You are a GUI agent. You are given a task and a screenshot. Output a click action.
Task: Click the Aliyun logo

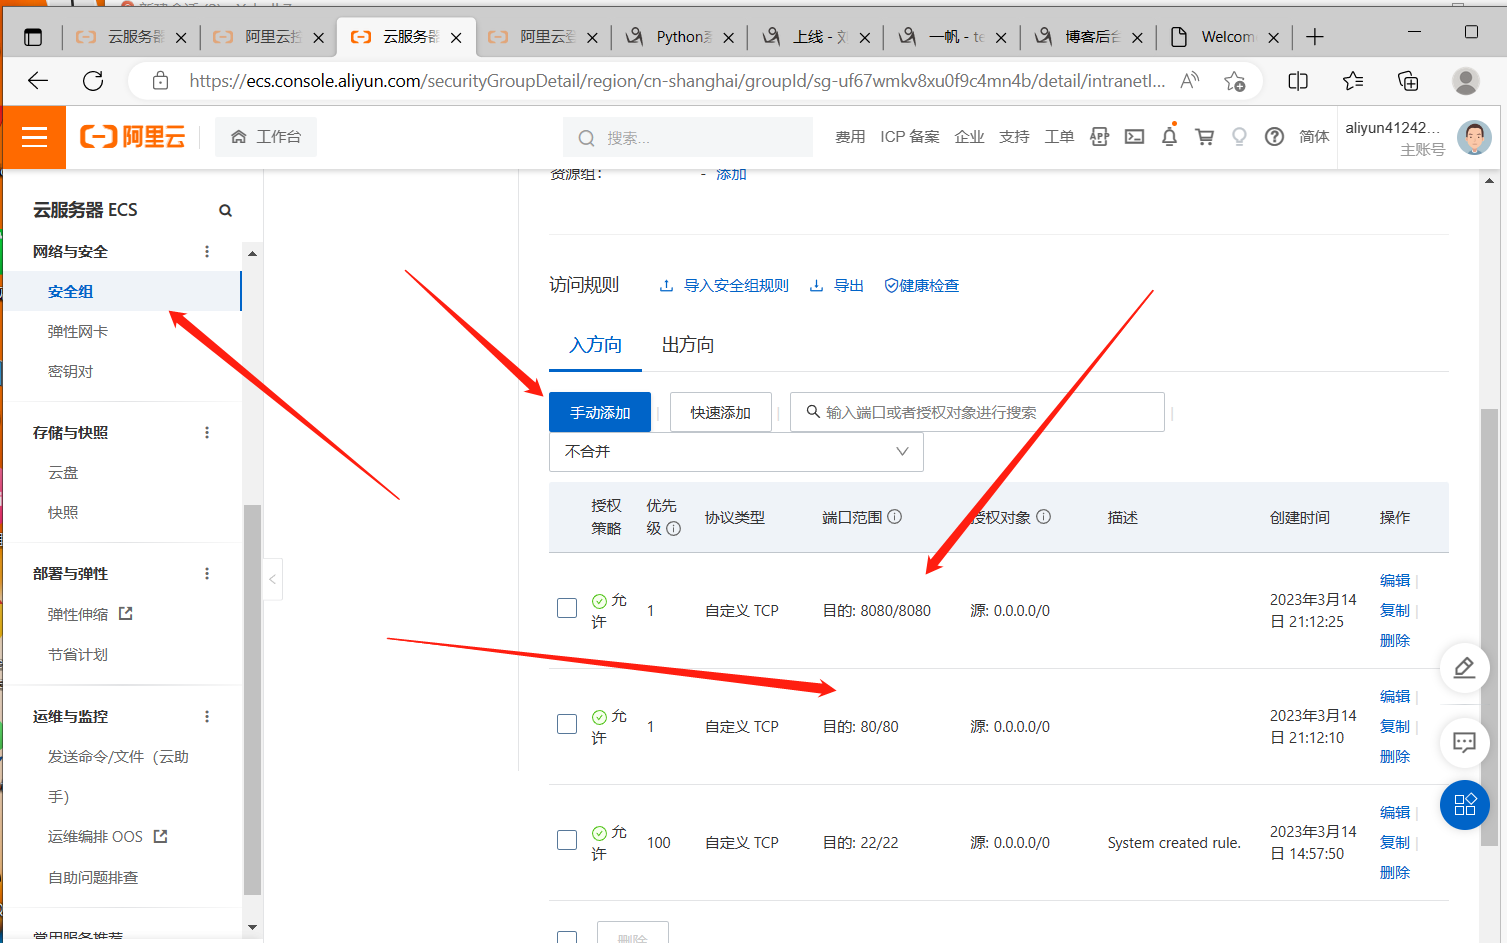click(133, 137)
